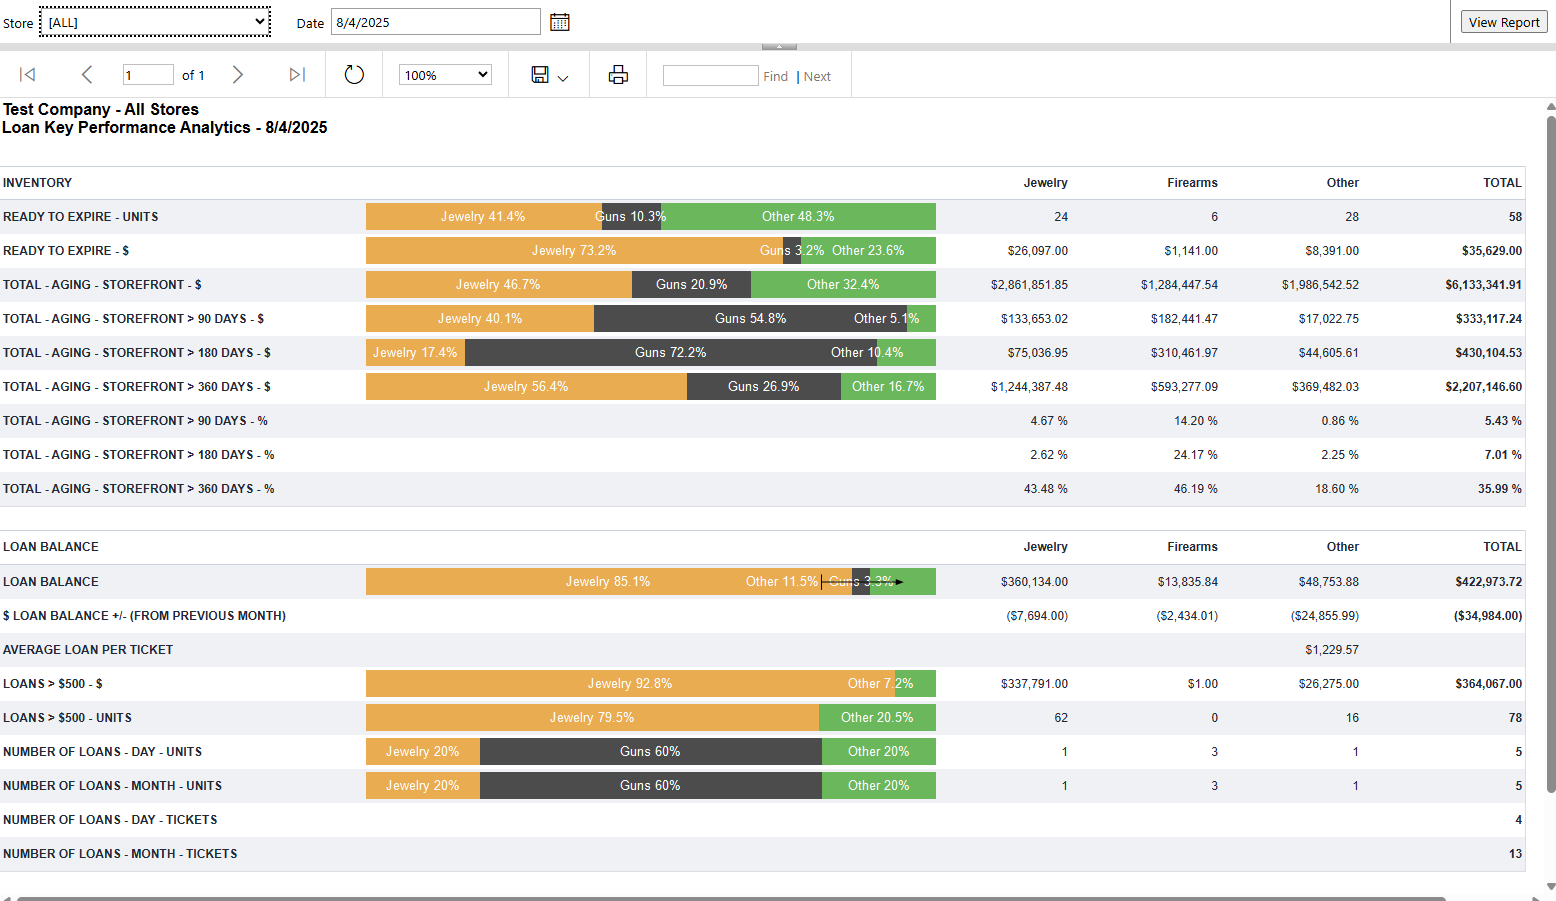Click Guns 72.2% bar segment
1556x901 pixels.
click(670, 353)
